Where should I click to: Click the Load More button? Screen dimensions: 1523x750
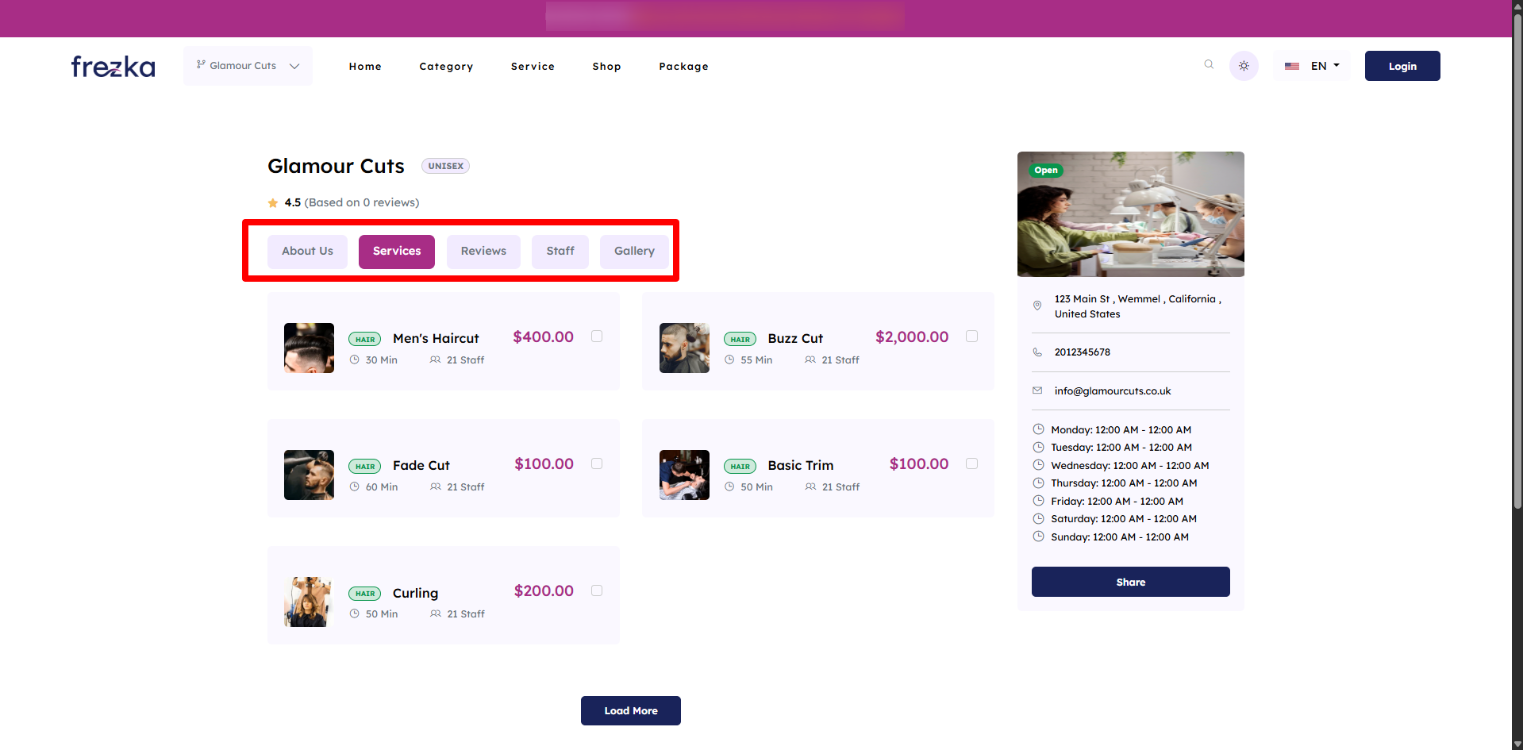tap(630, 711)
